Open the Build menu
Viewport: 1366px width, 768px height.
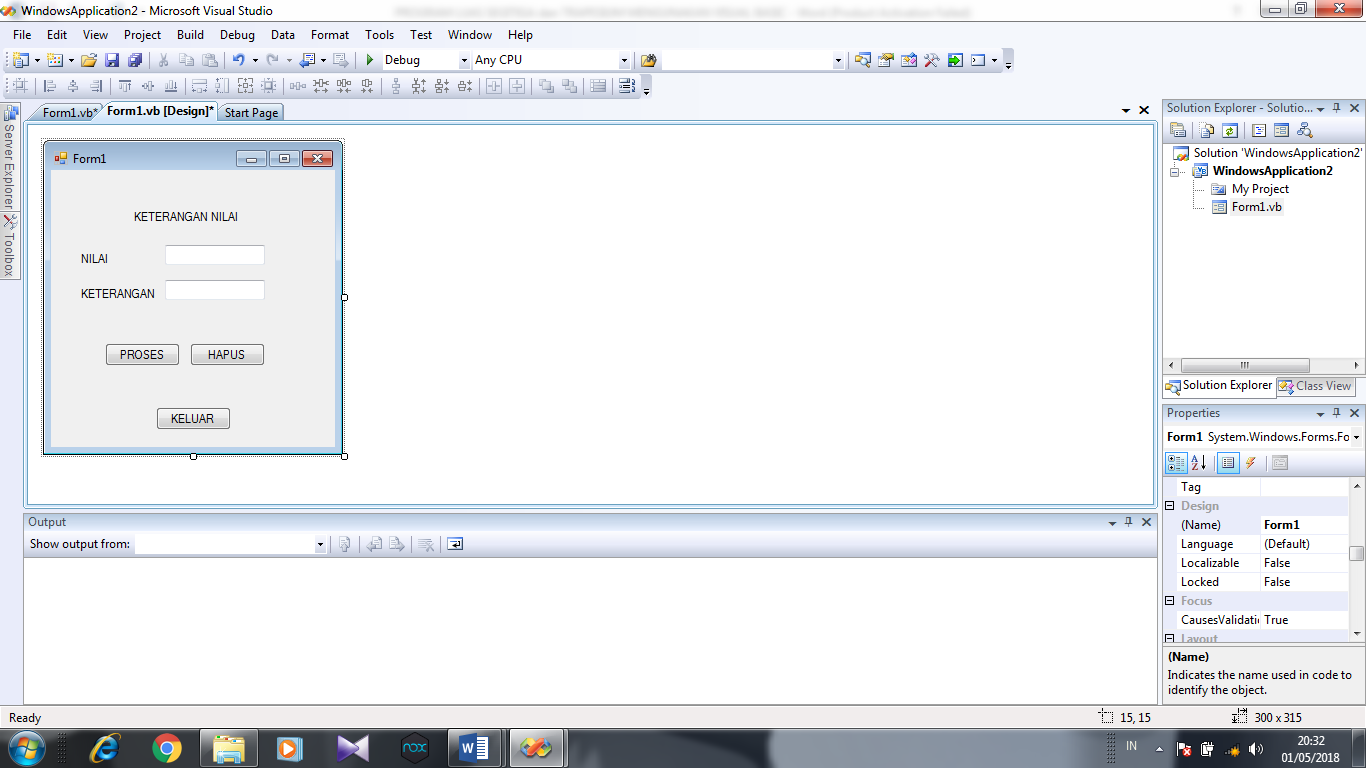[189, 34]
